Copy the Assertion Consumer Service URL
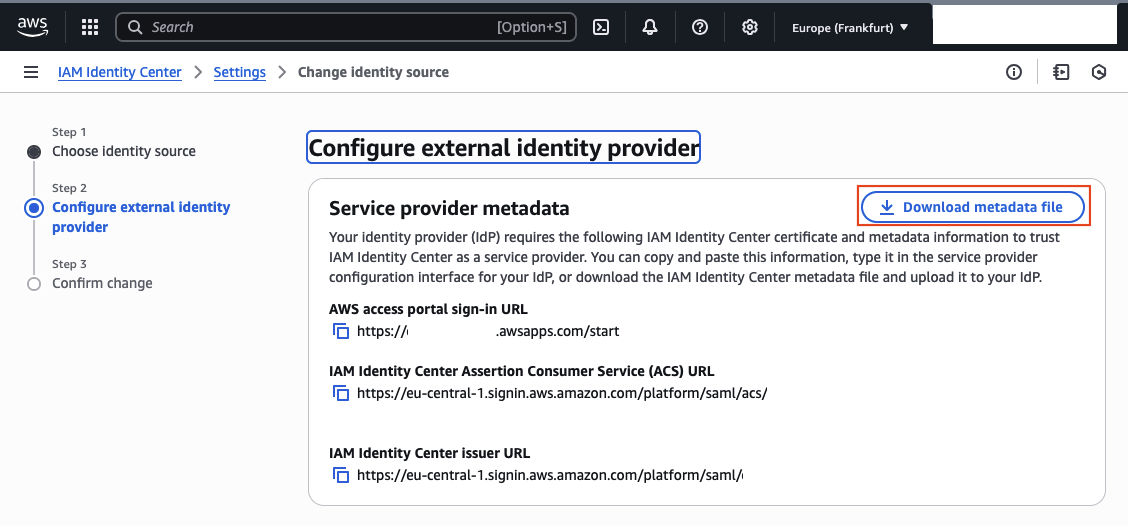The width and height of the screenshot is (1128, 526). (341, 394)
